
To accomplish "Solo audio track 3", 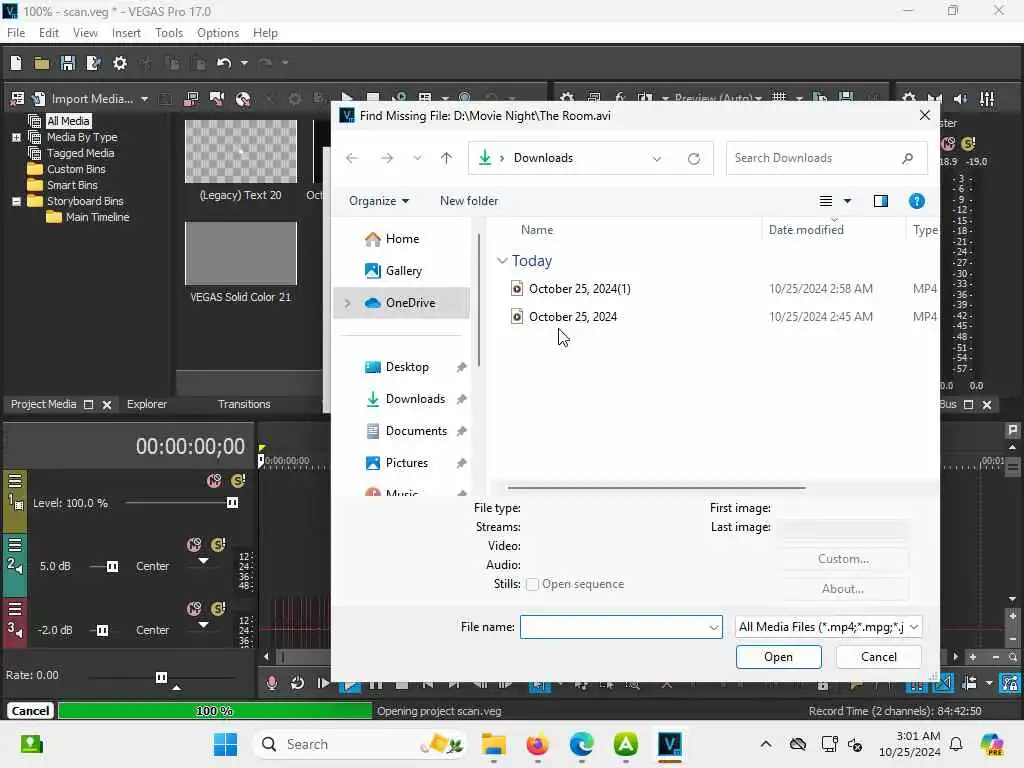I will tap(219, 609).
